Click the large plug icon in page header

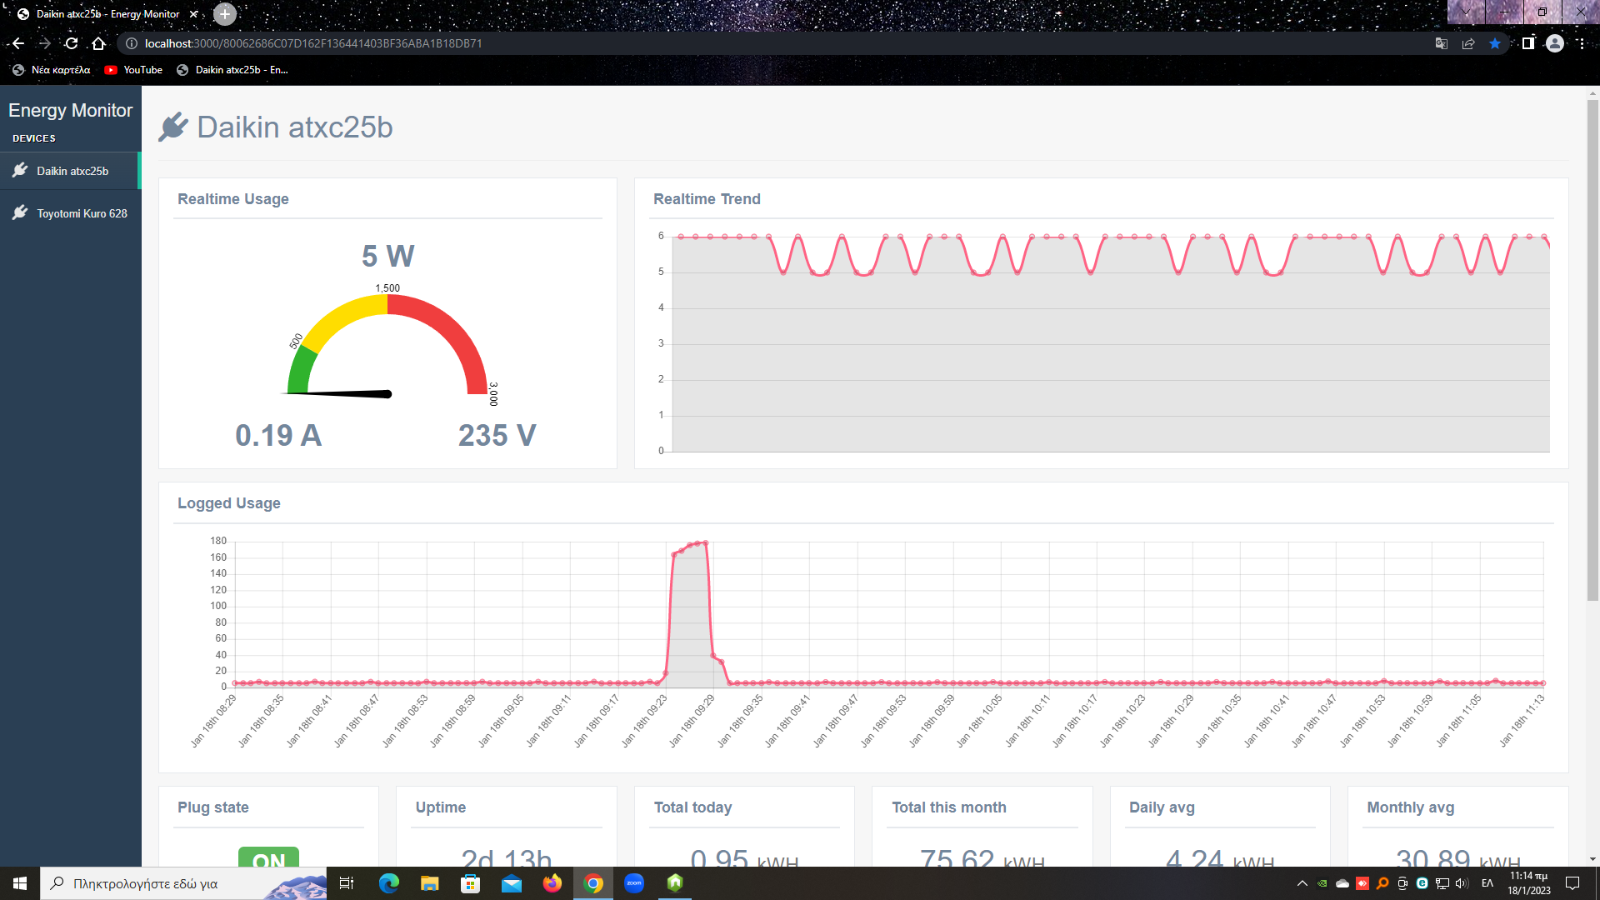(173, 127)
